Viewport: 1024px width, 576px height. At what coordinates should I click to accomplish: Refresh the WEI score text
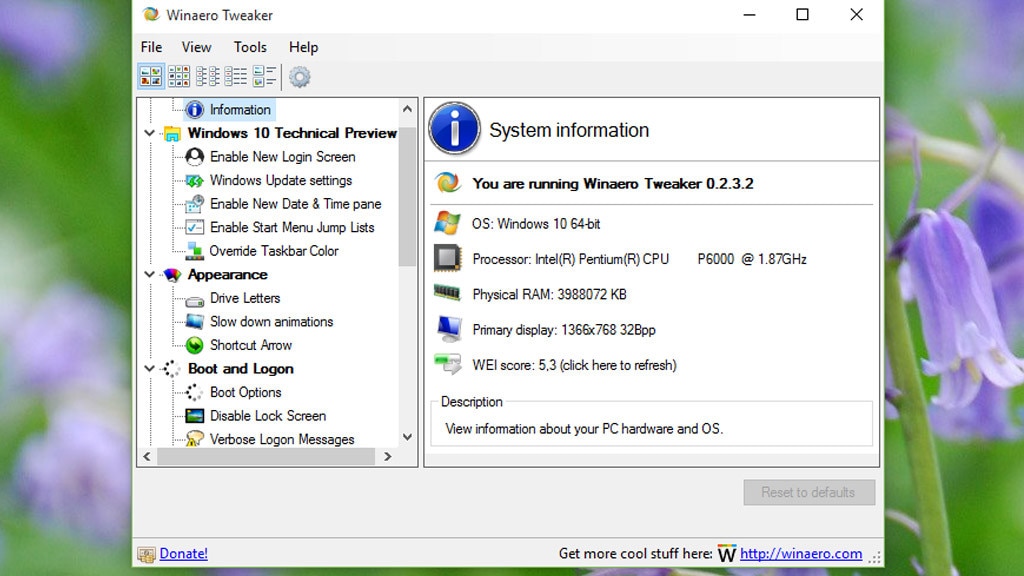[x=575, y=365]
